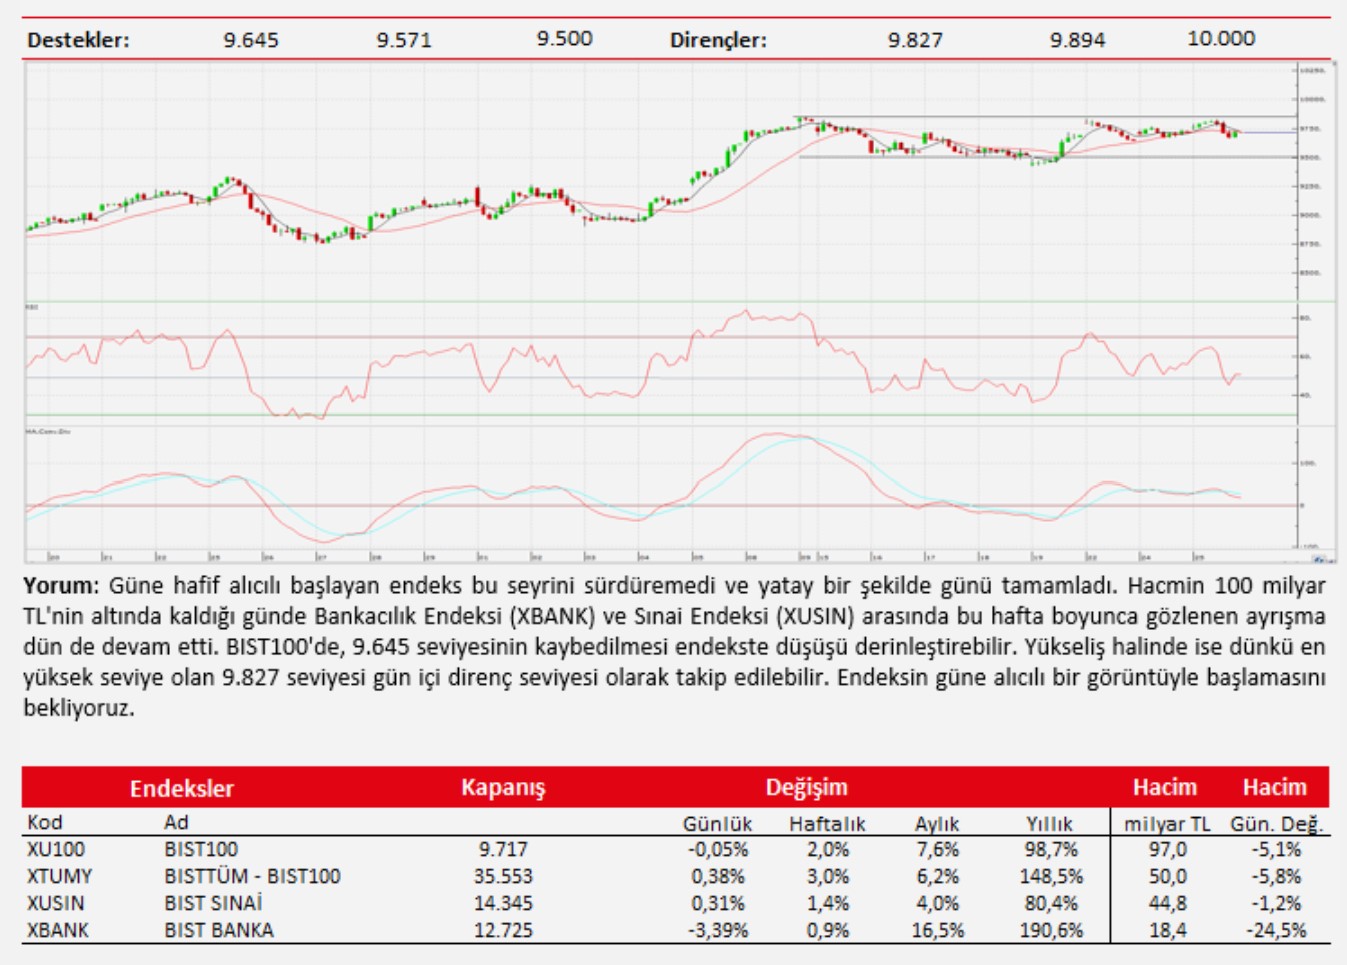The width and height of the screenshot is (1347, 965).
Task: Click the Destekler label
Action: pyautogui.click(x=78, y=40)
